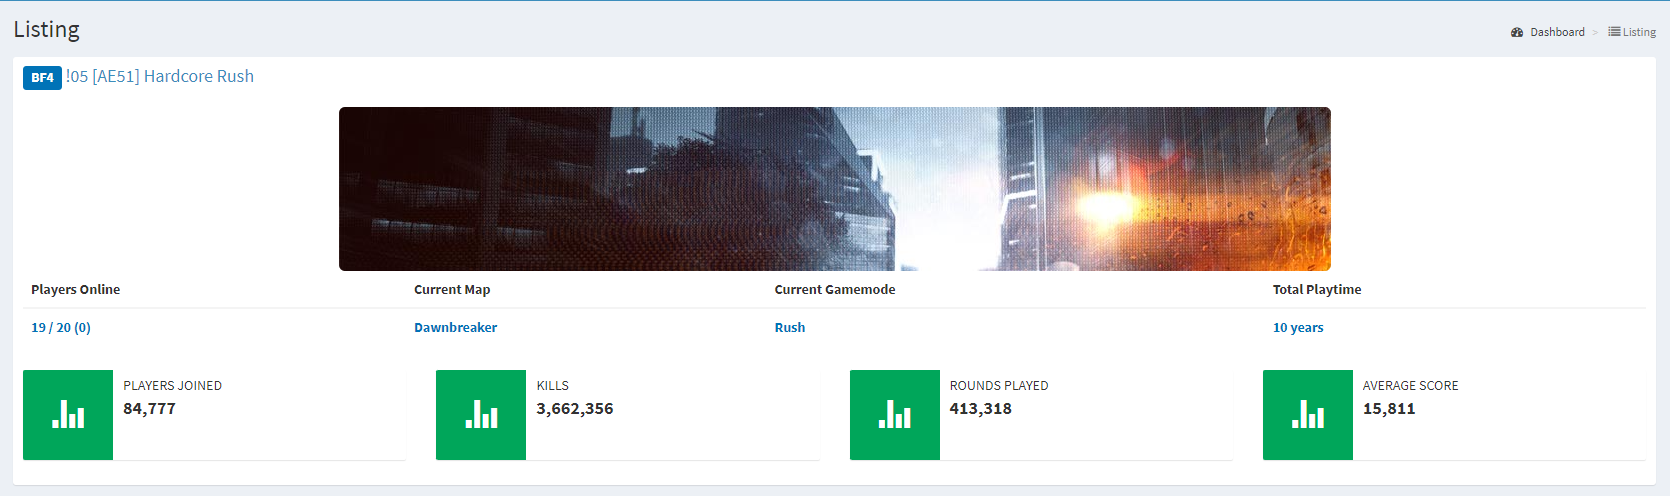The height and width of the screenshot is (496, 1670).
Task: Click the Listing page heading
Action: coord(47,29)
